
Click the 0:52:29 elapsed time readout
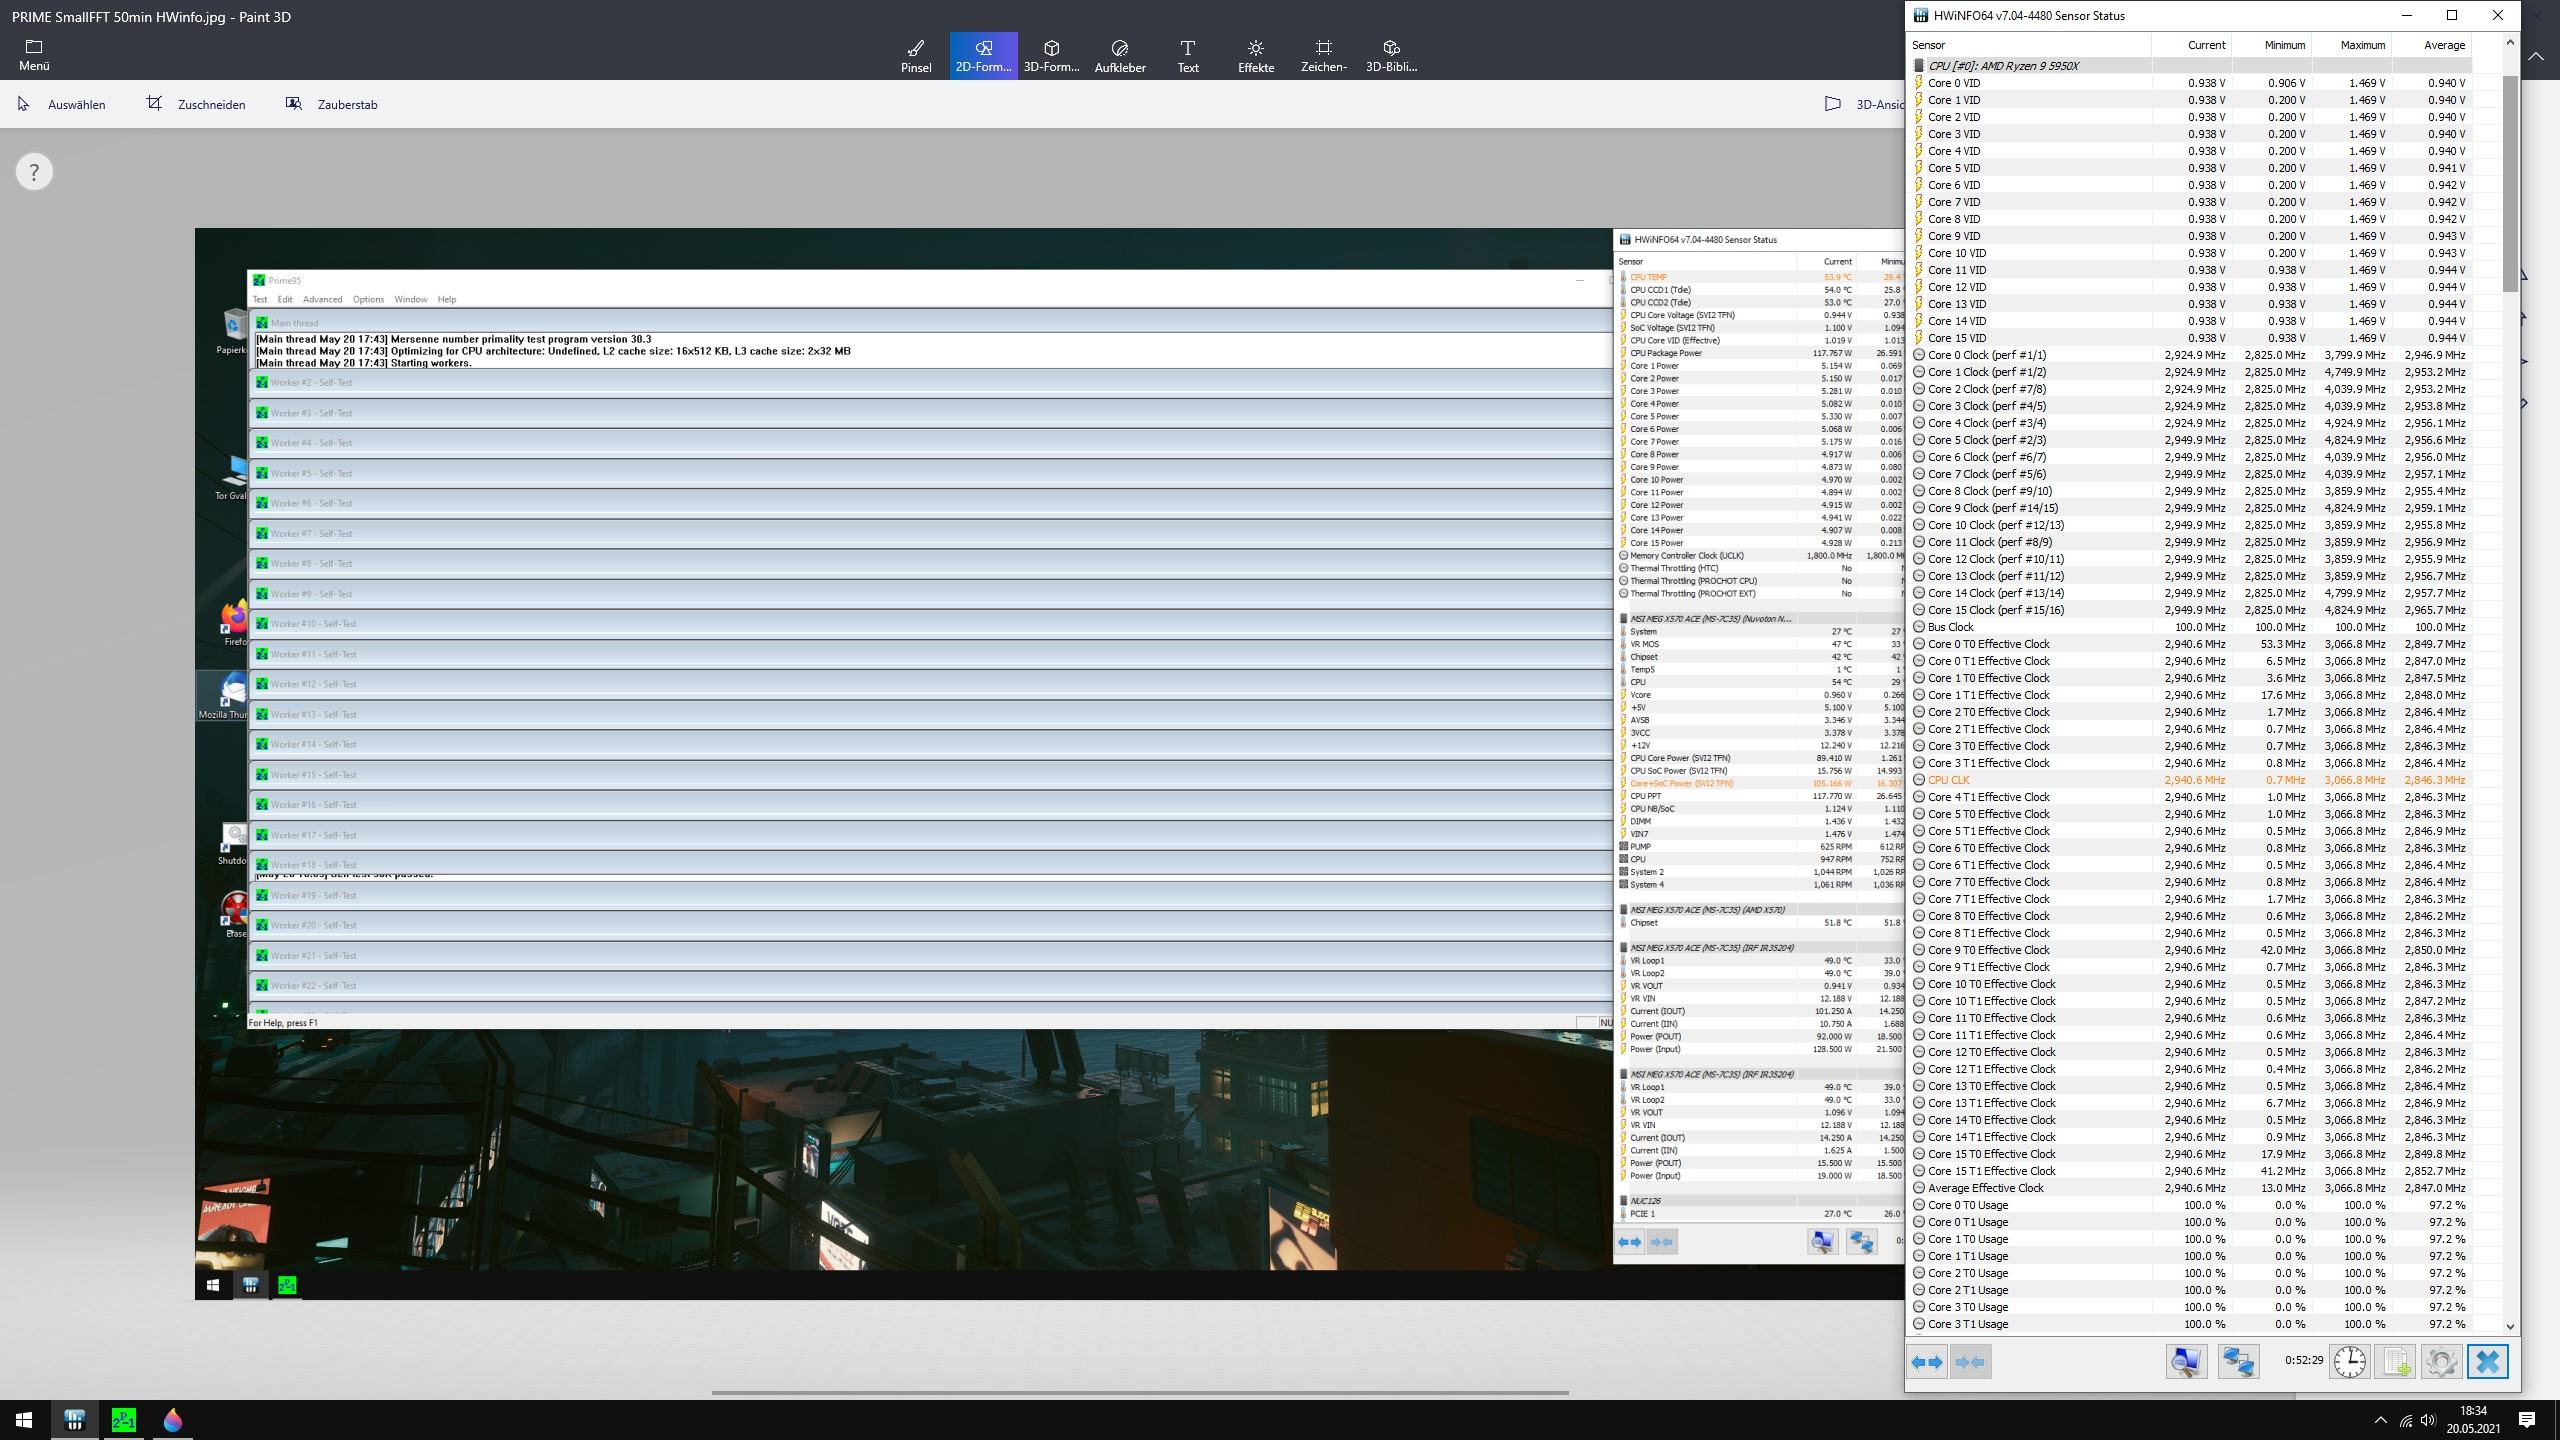coord(2304,1361)
